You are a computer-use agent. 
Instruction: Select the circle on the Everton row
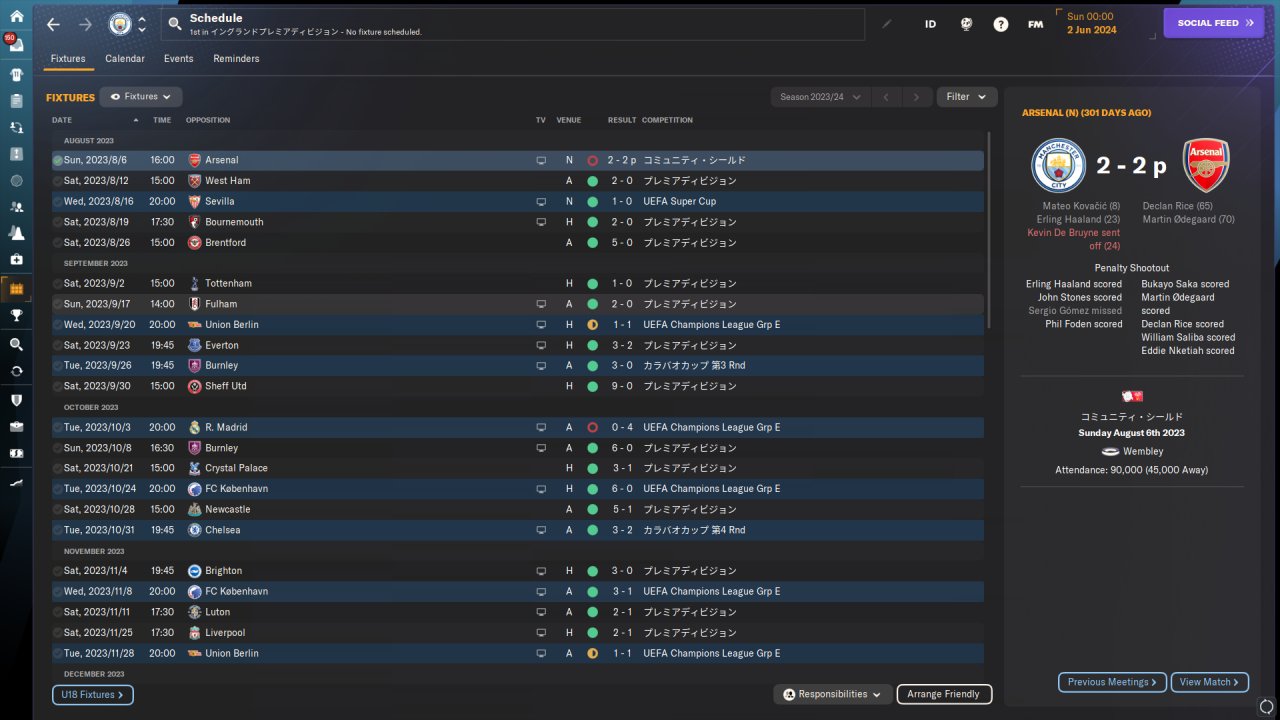[57, 345]
